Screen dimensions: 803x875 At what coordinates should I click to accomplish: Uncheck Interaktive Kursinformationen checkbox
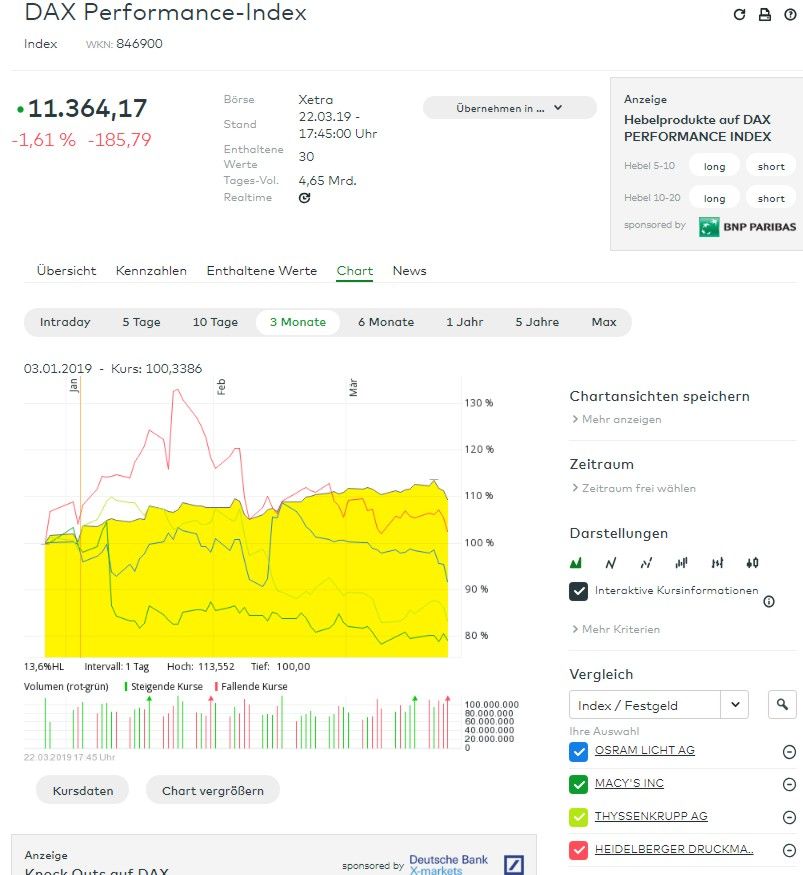578,591
